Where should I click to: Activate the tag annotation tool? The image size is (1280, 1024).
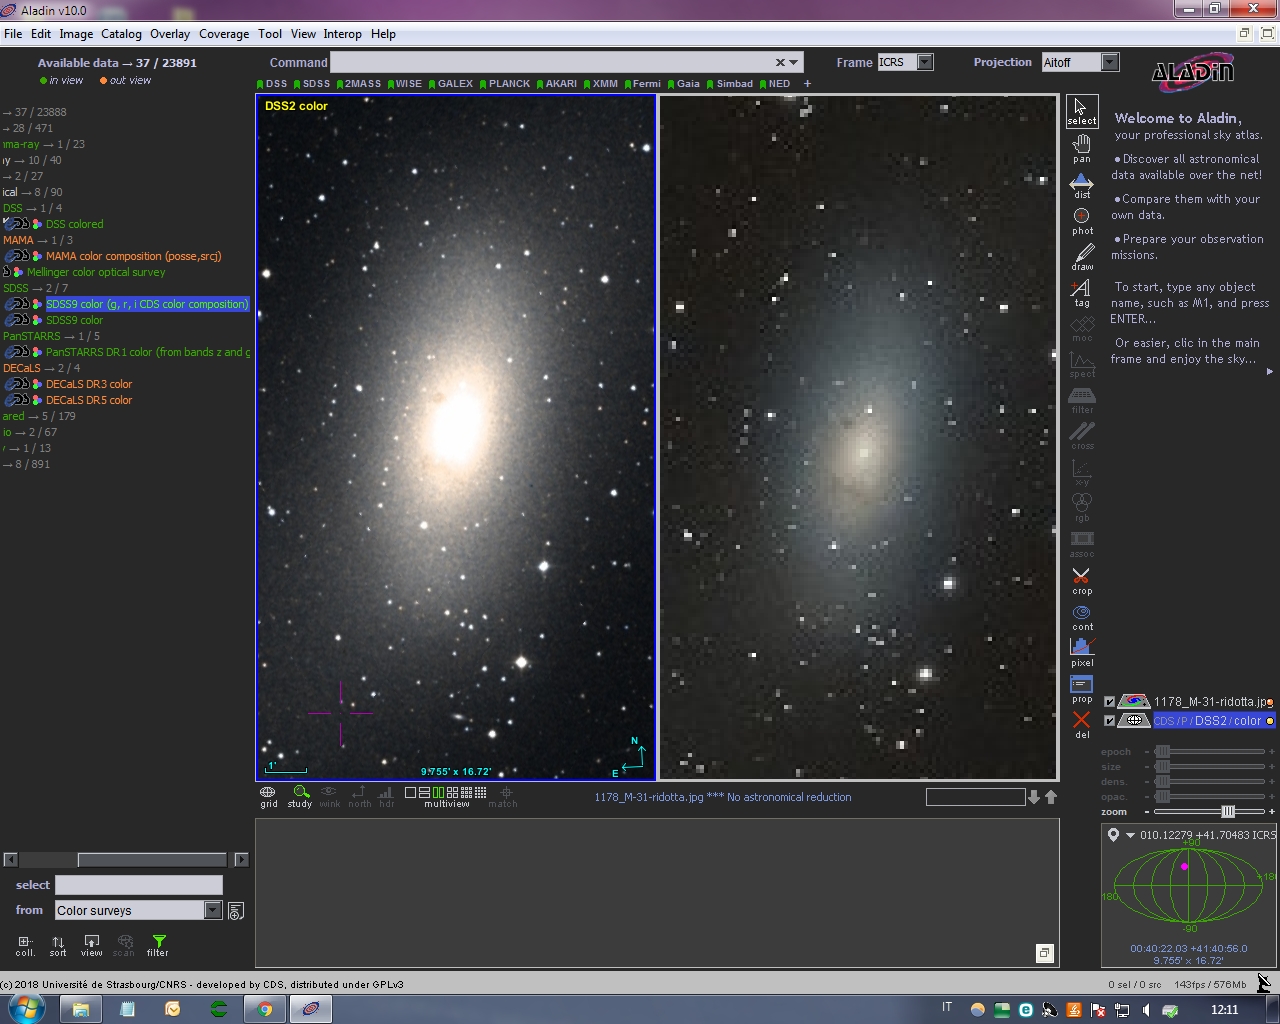click(x=1082, y=293)
